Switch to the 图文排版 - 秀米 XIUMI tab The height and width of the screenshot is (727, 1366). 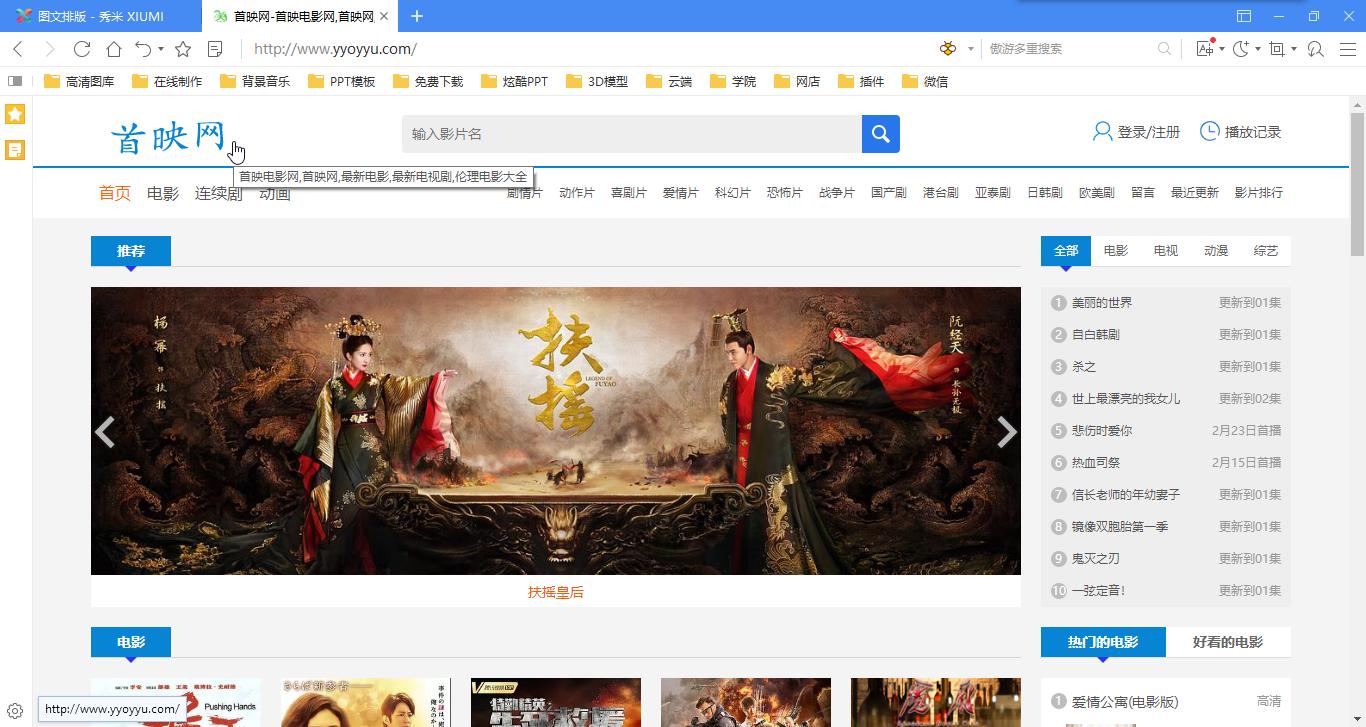[100, 16]
